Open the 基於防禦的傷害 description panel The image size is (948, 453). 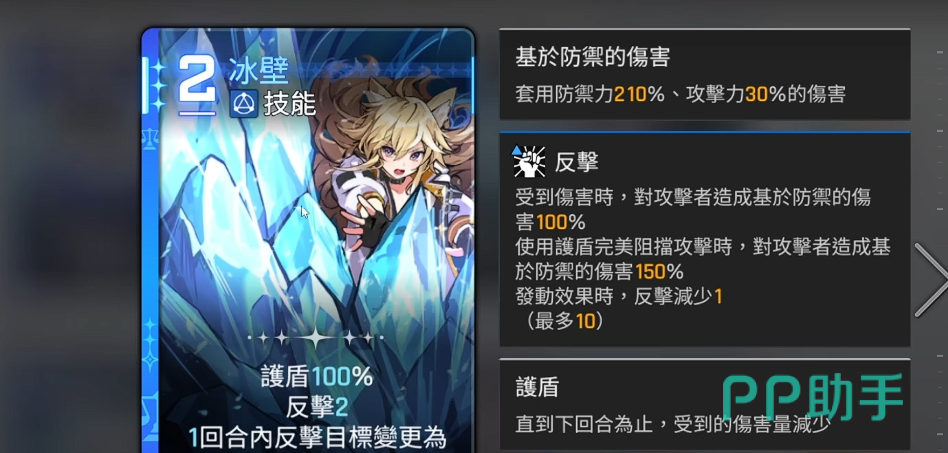[x=704, y=74]
